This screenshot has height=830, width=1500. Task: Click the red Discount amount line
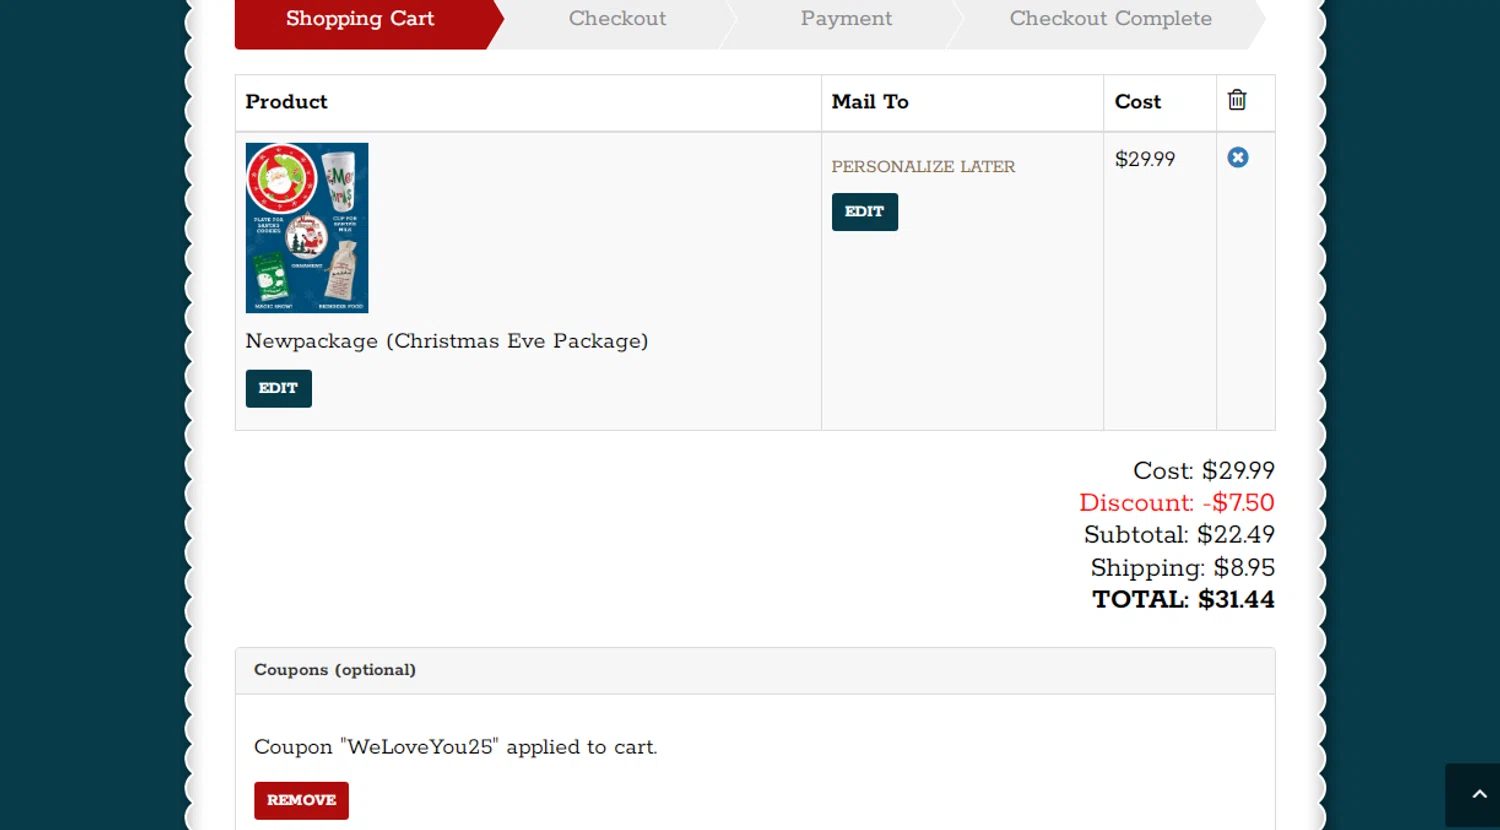(1176, 503)
